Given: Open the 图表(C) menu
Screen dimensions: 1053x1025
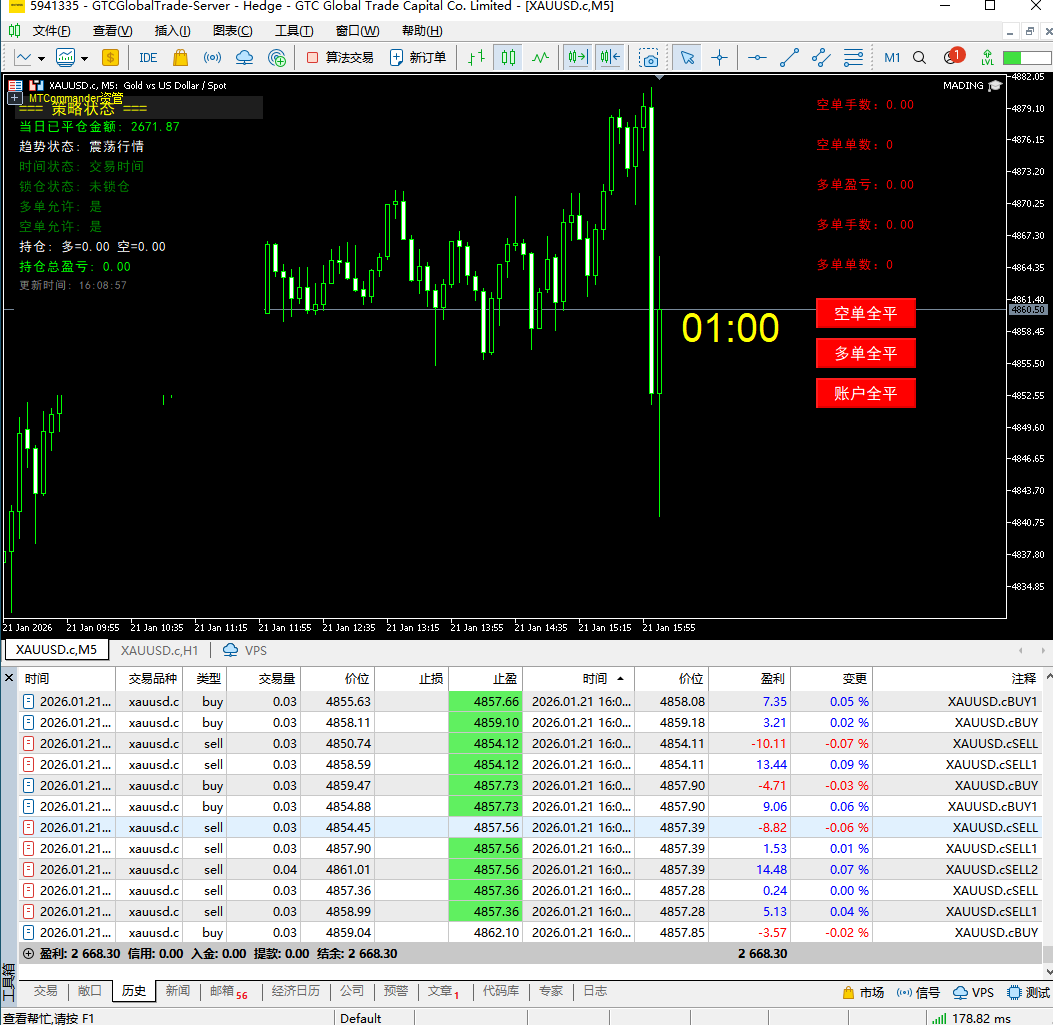Looking at the screenshot, I should coord(232,31).
